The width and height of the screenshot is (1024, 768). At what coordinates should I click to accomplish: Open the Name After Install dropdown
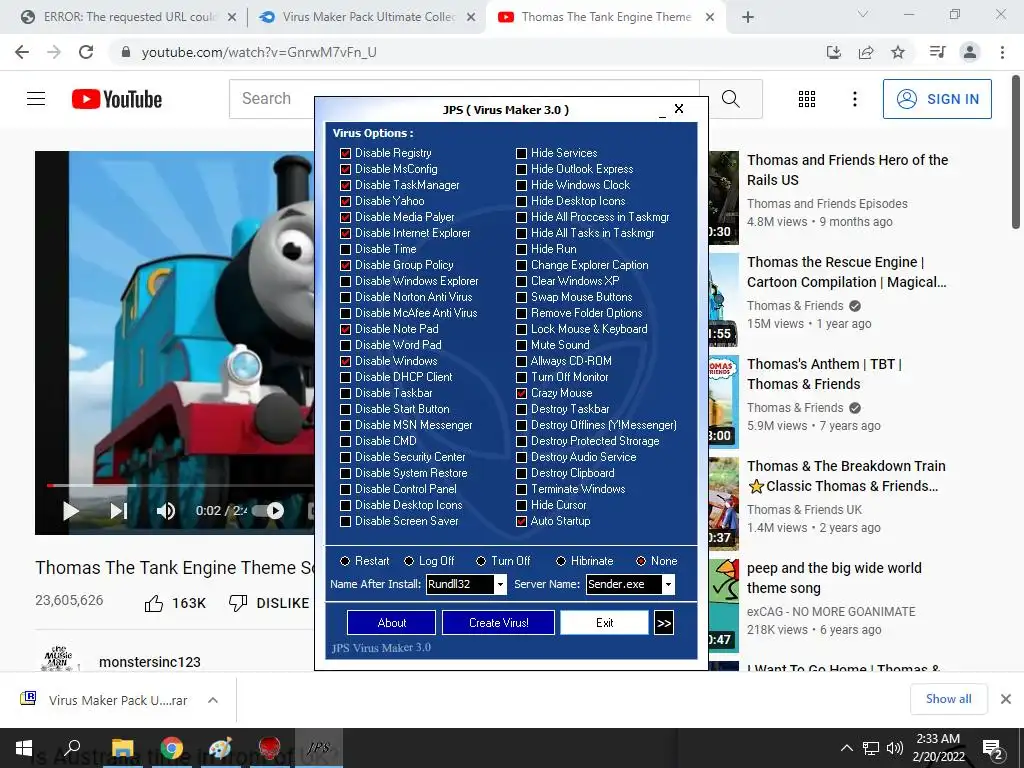click(x=500, y=584)
